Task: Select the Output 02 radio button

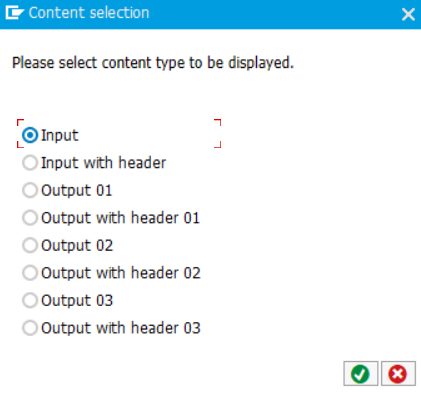Action: (x=30, y=245)
